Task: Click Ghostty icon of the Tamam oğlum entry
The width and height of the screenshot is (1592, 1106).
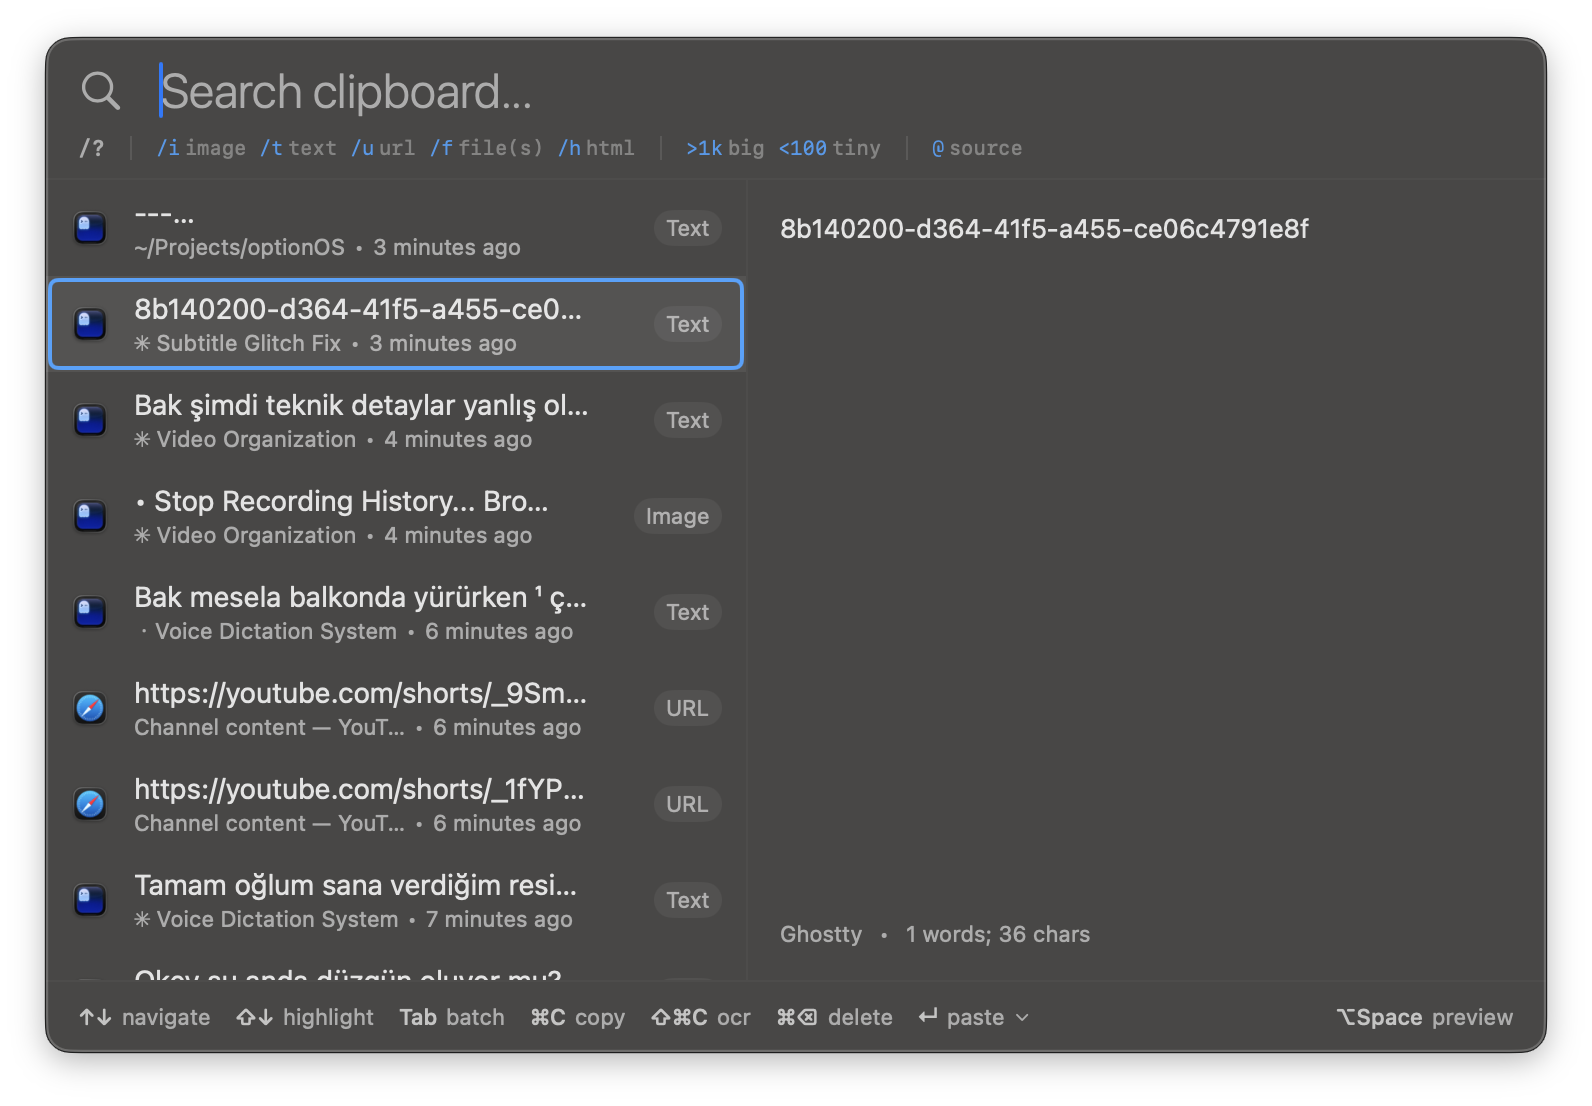Action: click(91, 900)
